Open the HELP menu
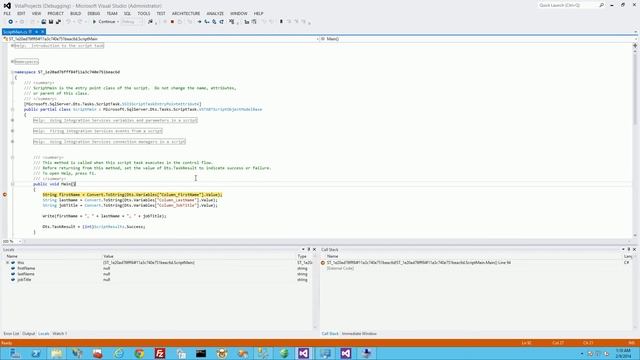Viewport: 640px width, 360px height. pos(259,13)
